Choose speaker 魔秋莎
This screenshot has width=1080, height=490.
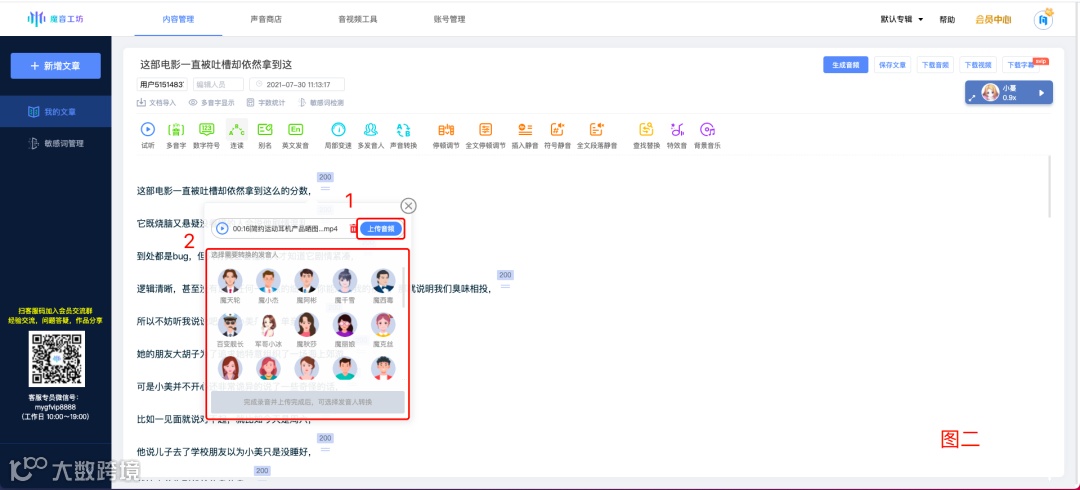[x=307, y=330]
